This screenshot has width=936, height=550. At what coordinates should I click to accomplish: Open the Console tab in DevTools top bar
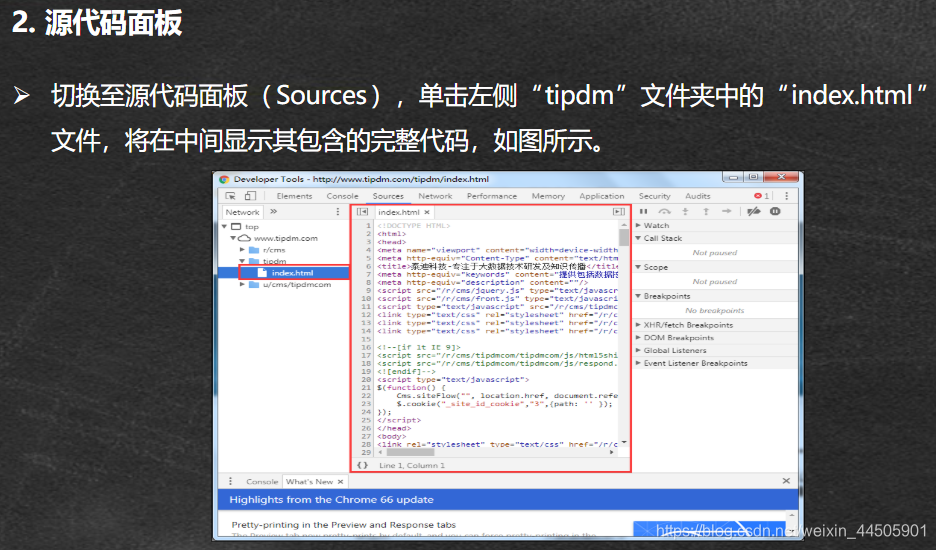point(343,196)
